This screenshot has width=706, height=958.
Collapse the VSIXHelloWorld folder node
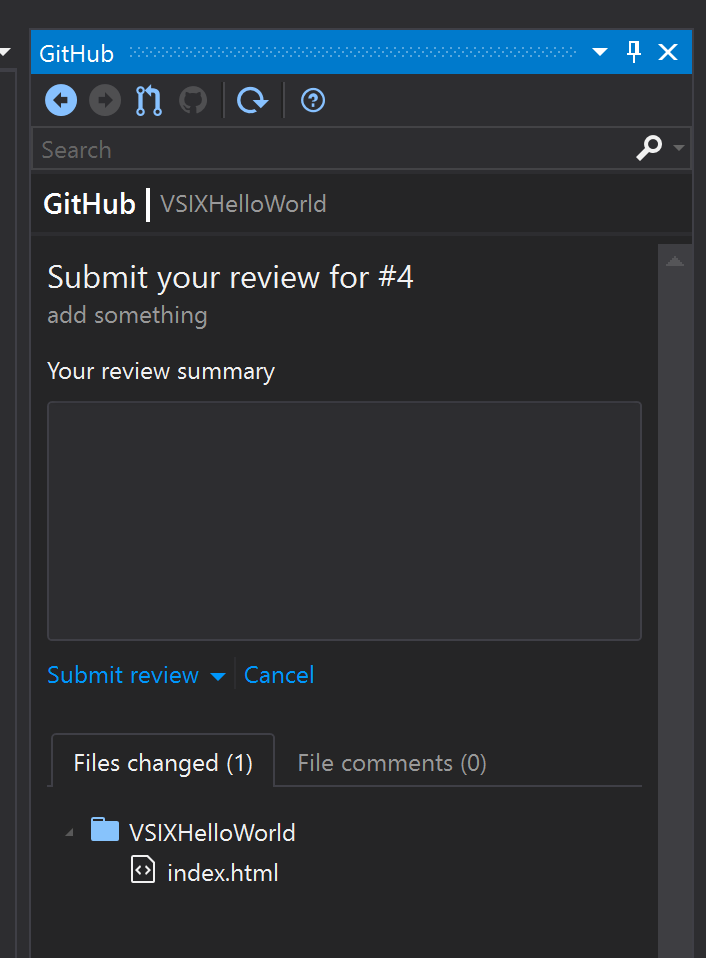[70, 832]
